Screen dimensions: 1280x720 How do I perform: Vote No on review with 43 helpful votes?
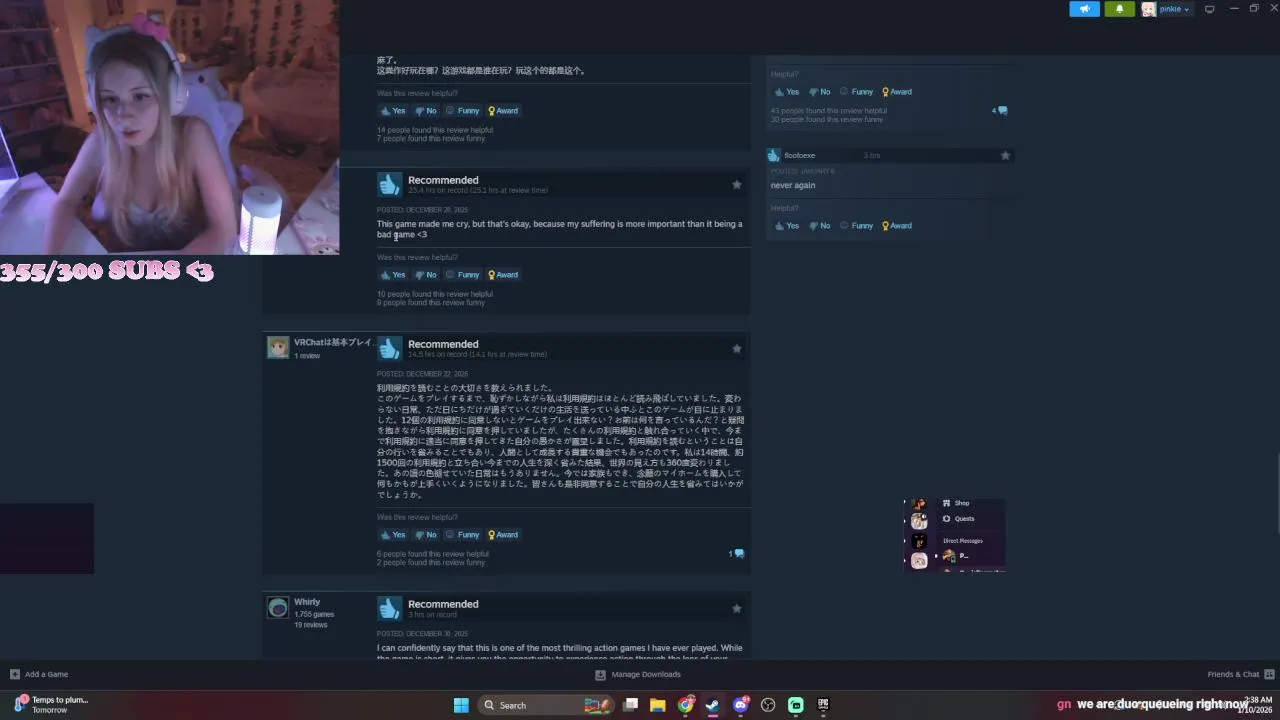tap(819, 92)
